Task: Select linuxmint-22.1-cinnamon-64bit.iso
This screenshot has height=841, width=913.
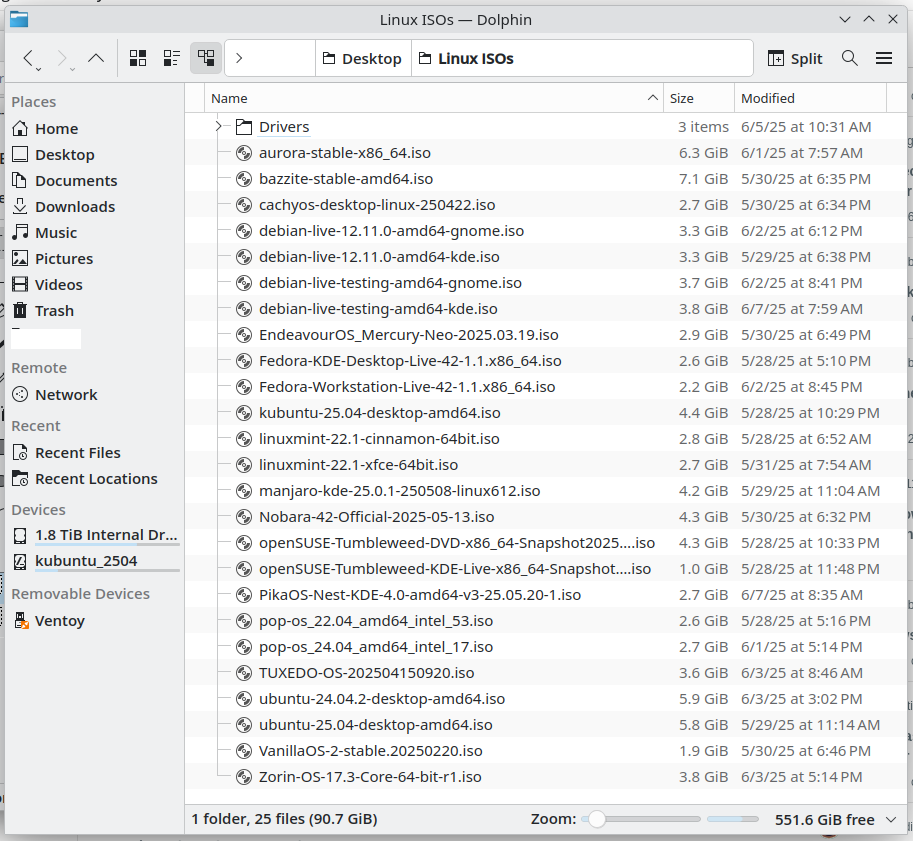Action: pos(379,439)
